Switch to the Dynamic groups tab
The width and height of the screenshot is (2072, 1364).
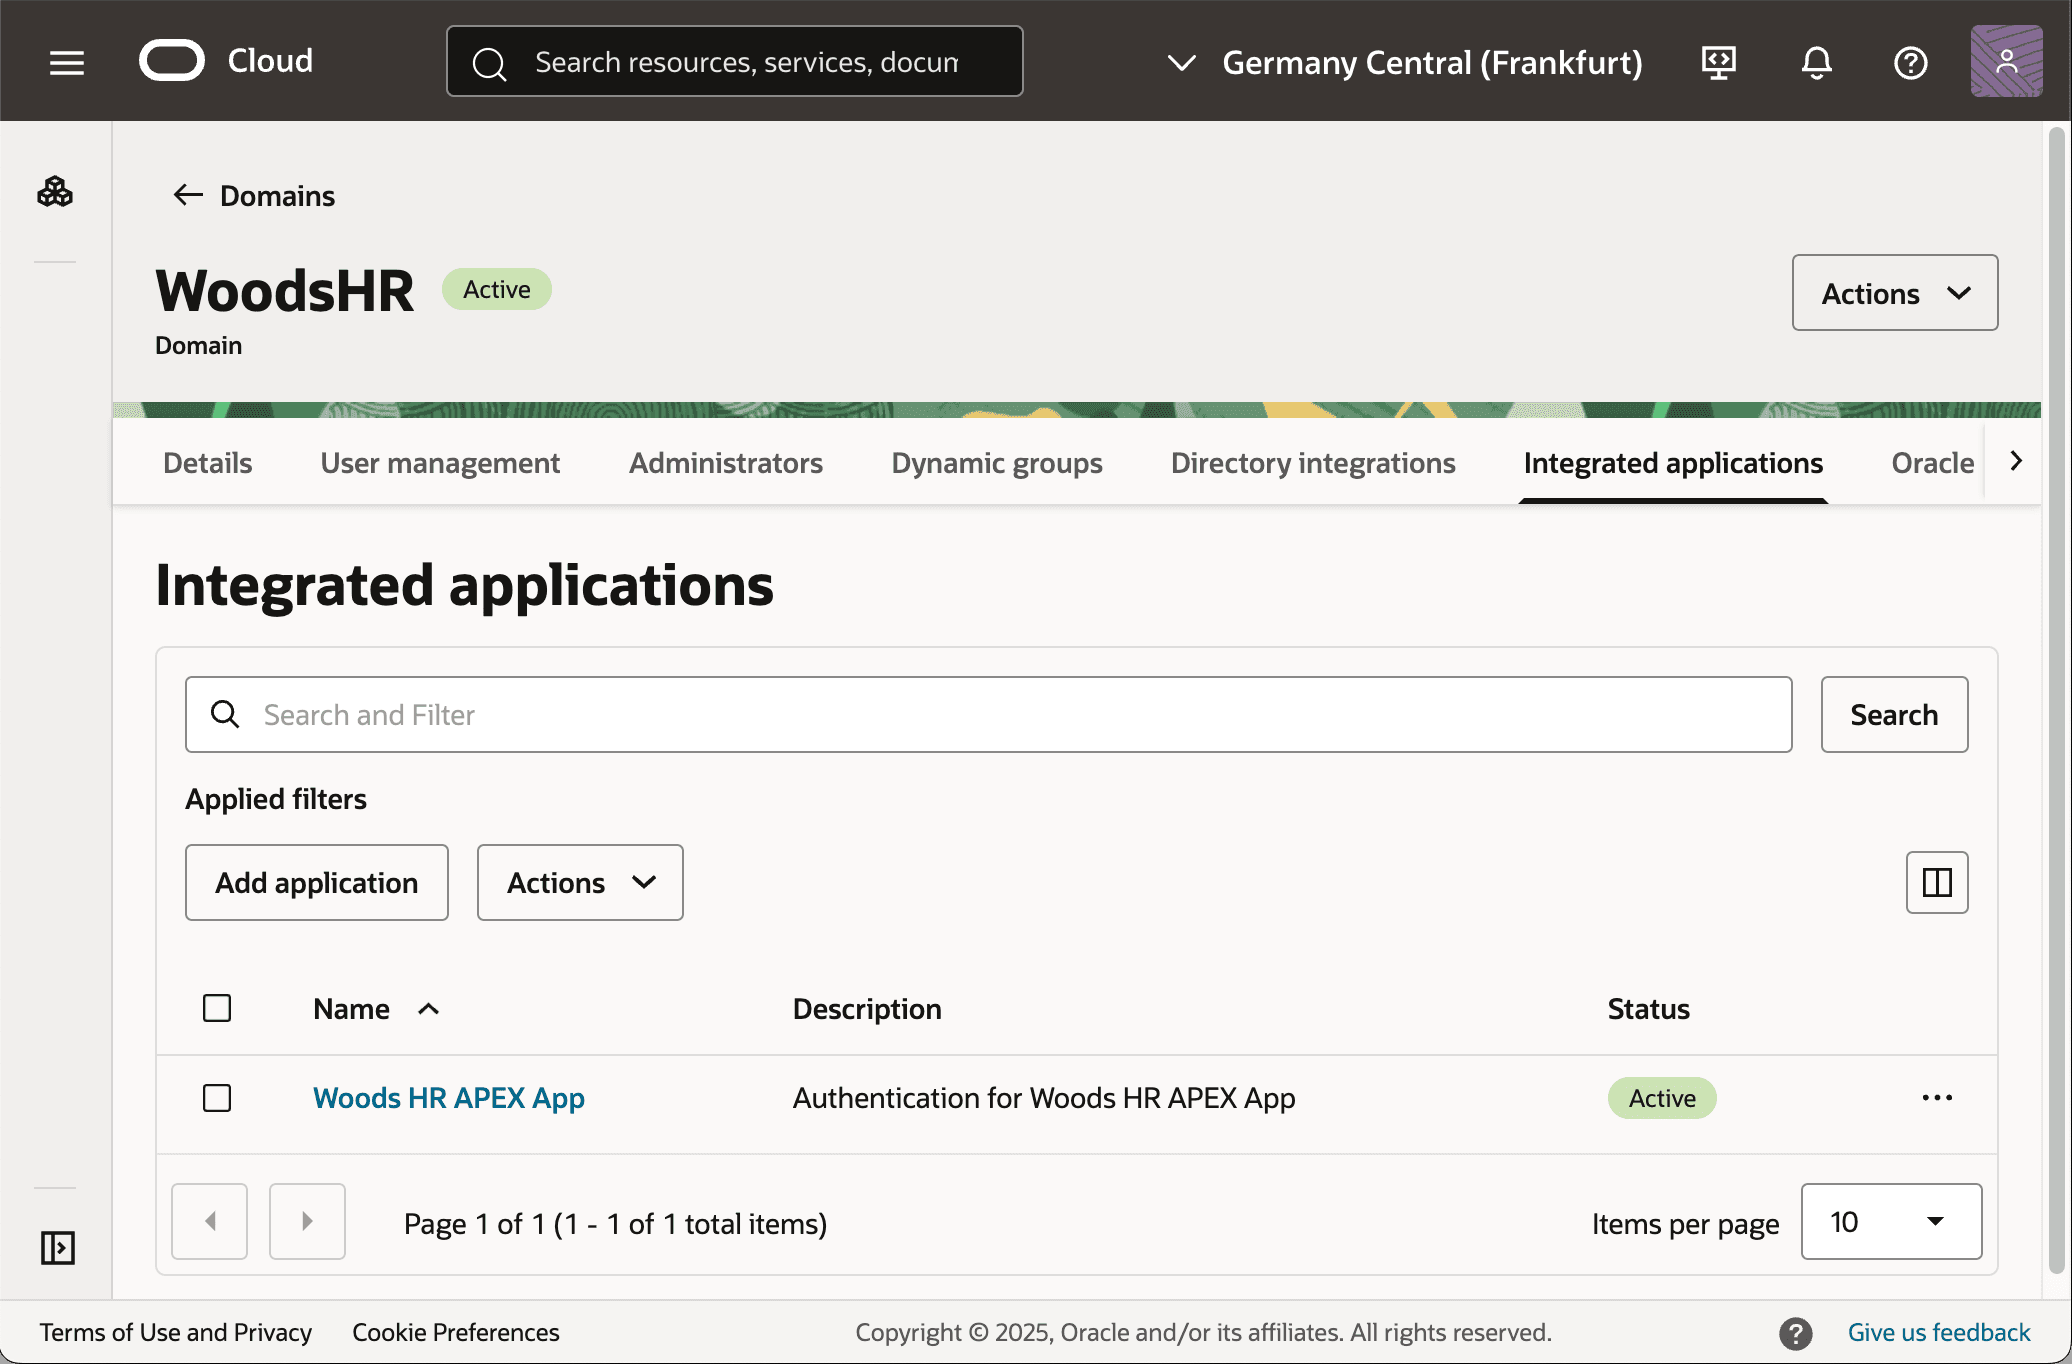997,463
